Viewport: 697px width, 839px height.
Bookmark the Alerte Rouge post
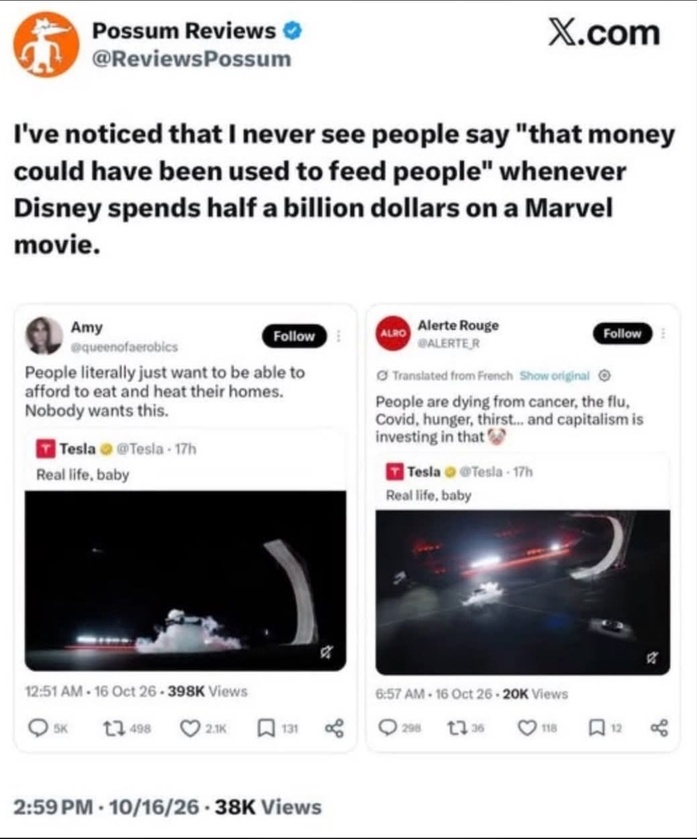(596, 728)
